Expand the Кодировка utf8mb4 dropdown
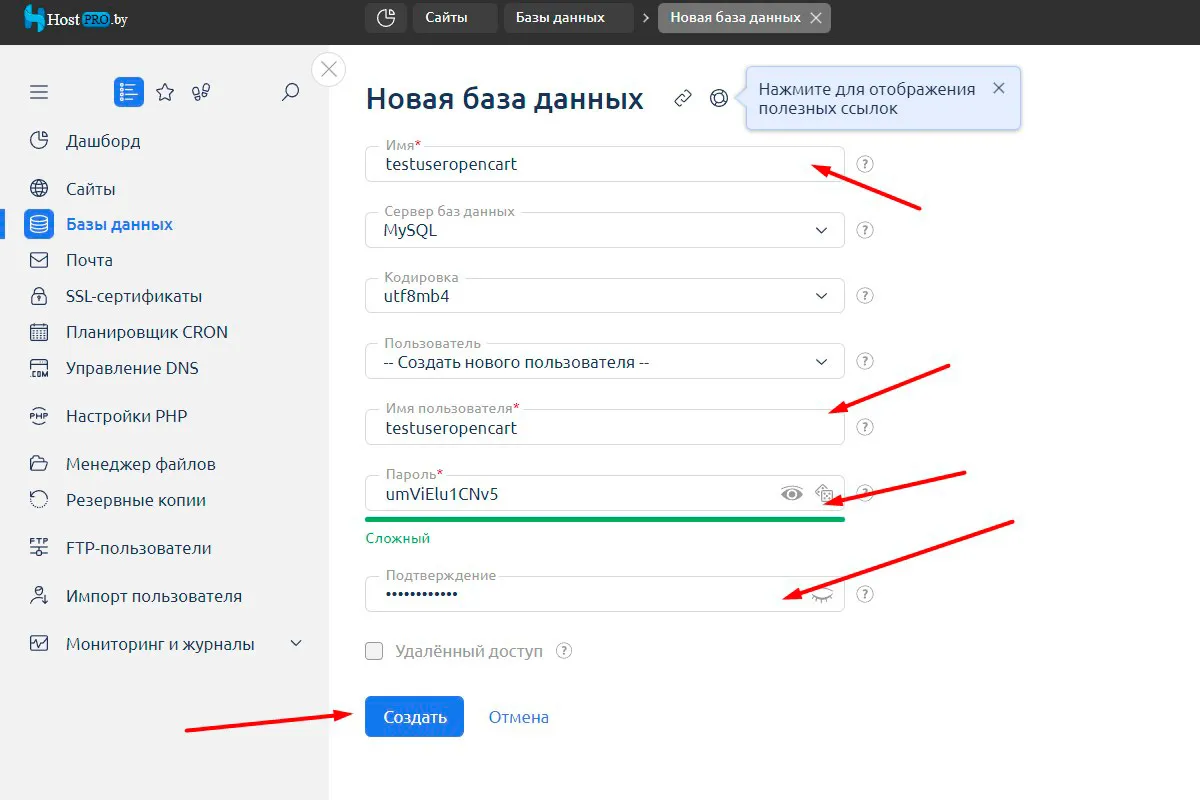Screen dimensions: 1200x800 click(605, 296)
